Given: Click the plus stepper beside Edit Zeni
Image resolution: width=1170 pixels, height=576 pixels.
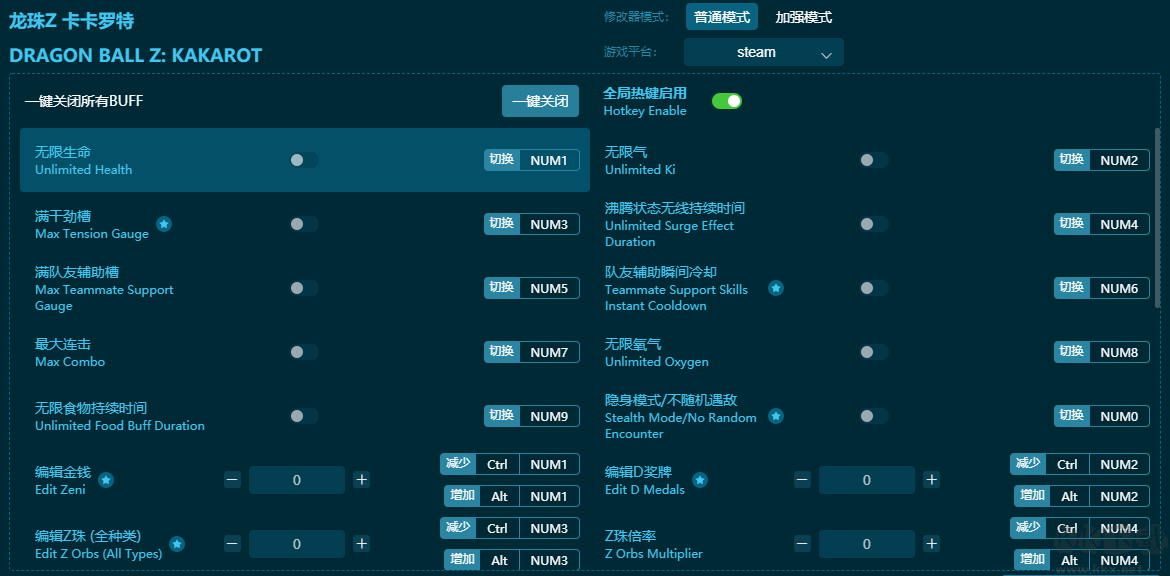Looking at the screenshot, I should (x=361, y=480).
